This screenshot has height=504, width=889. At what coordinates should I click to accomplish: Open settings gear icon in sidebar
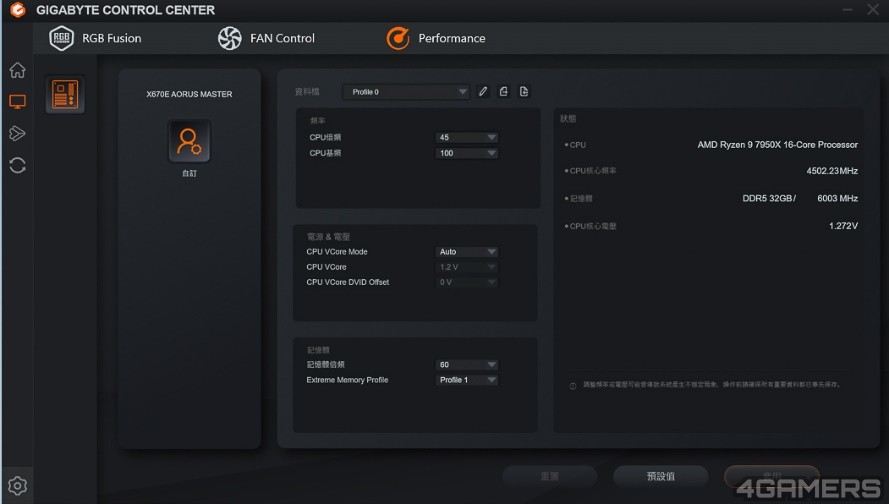click(x=18, y=486)
